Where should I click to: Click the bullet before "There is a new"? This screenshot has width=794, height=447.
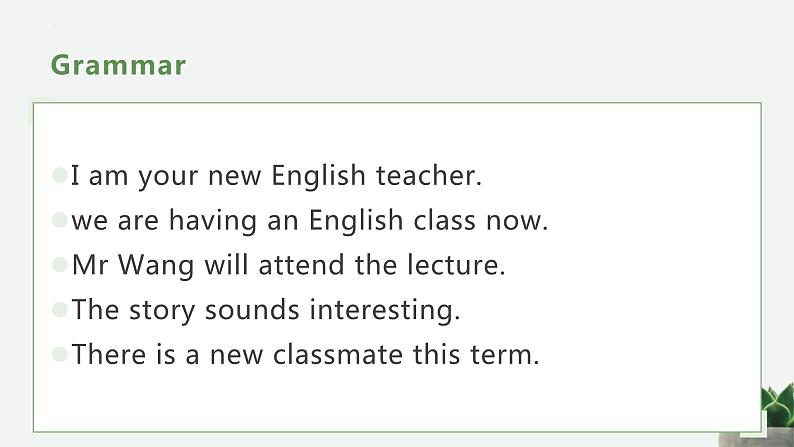(60, 354)
